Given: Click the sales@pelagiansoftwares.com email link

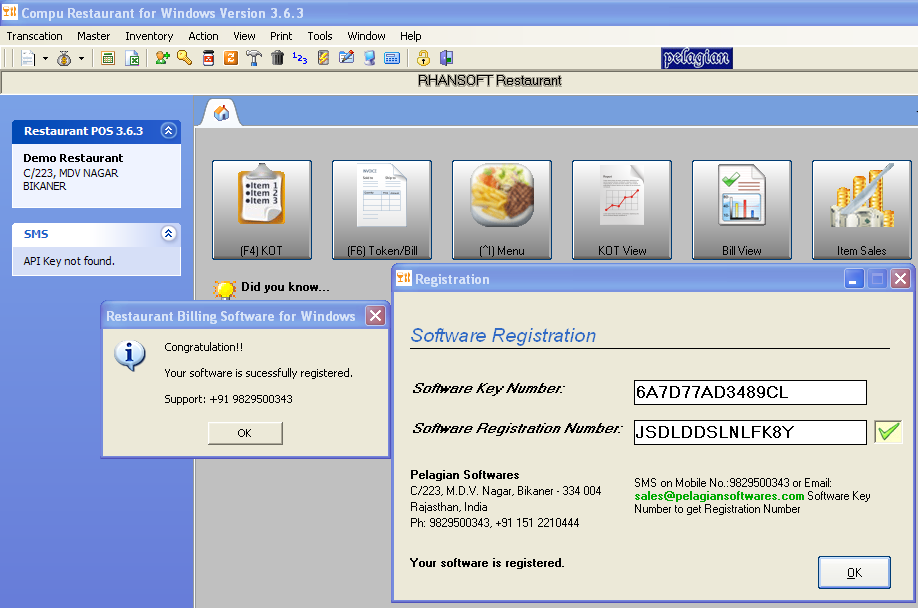Looking at the screenshot, I should [719, 496].
